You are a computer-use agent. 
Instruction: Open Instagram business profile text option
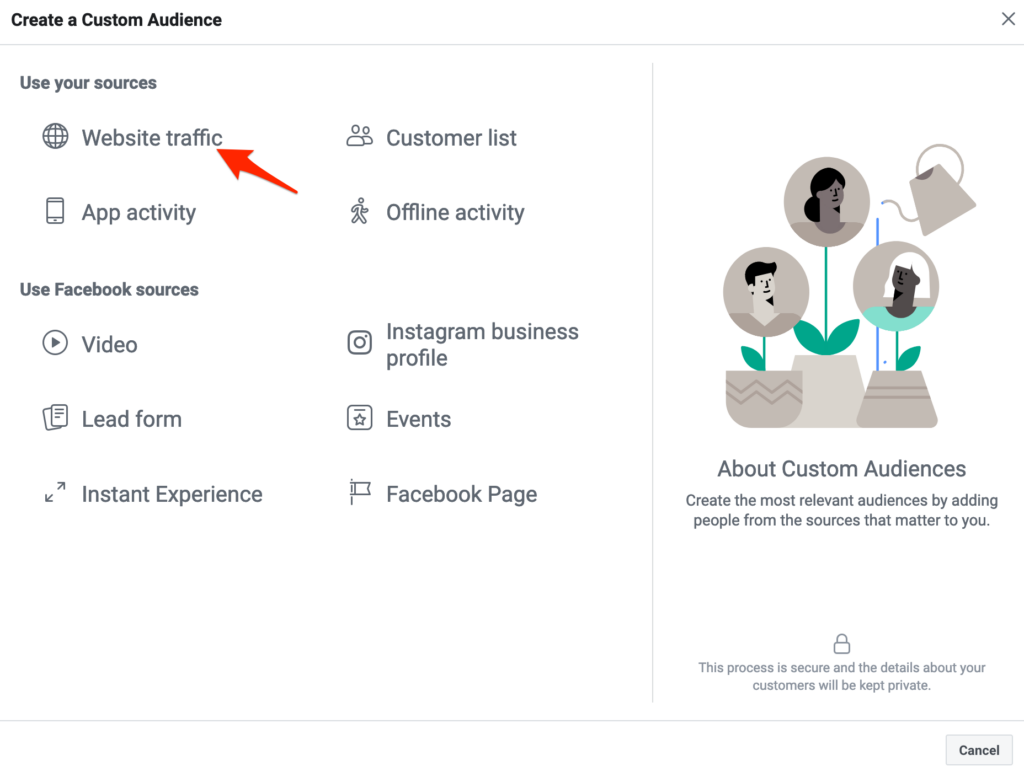482,345
